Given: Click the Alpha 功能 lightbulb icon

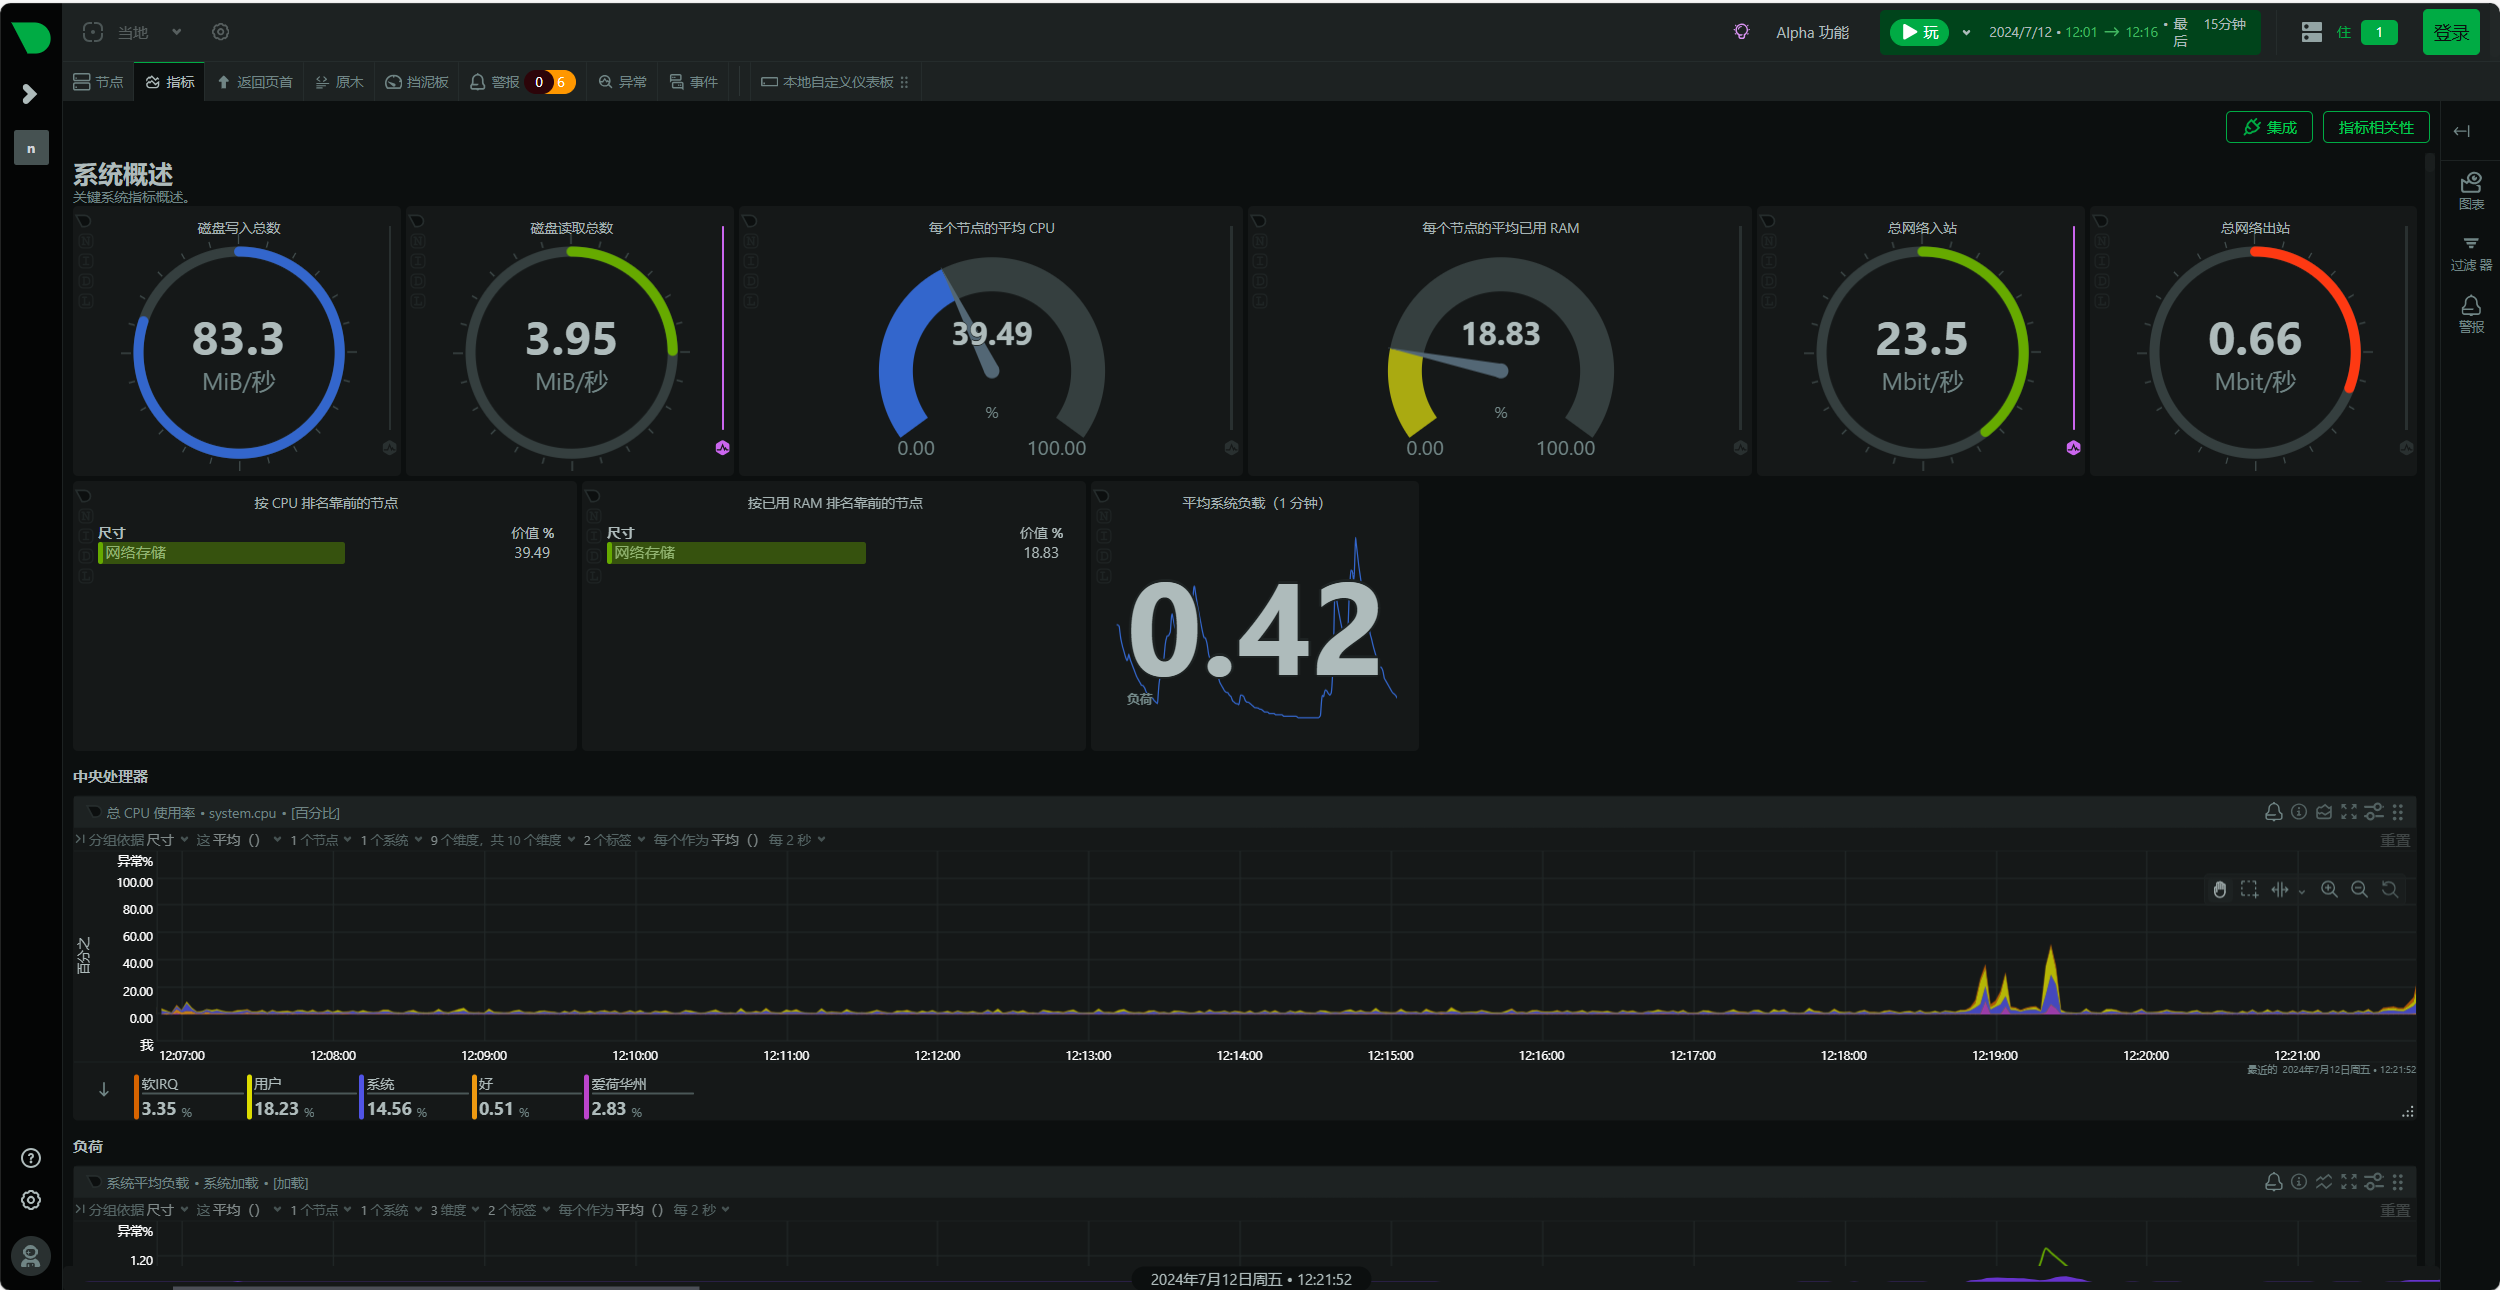Looking at the screenshot, I should [x=1741, y=32].
